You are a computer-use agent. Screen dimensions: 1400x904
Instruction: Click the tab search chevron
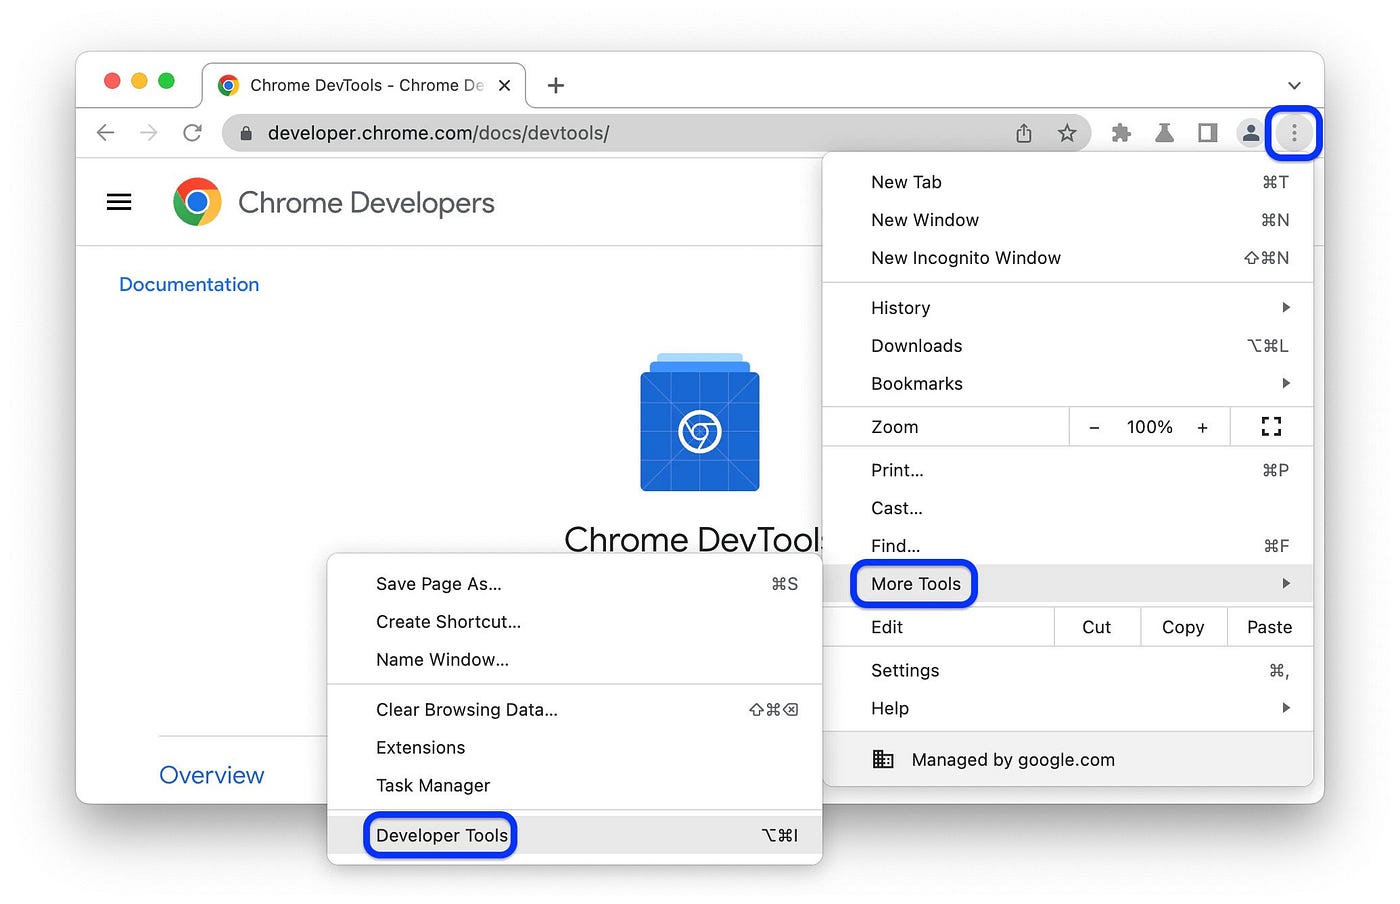click(1294, 86)
